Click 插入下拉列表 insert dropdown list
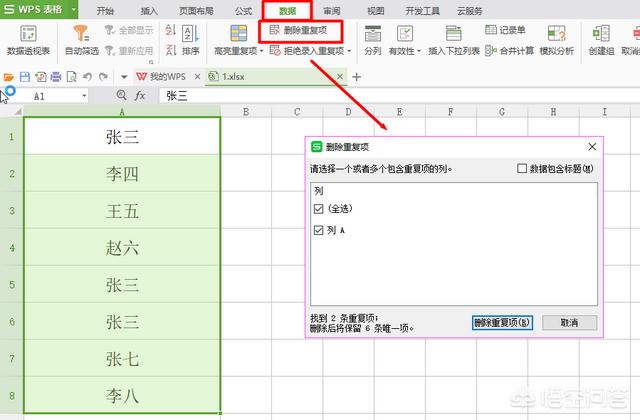640x420 pixels. click(453, 40)
